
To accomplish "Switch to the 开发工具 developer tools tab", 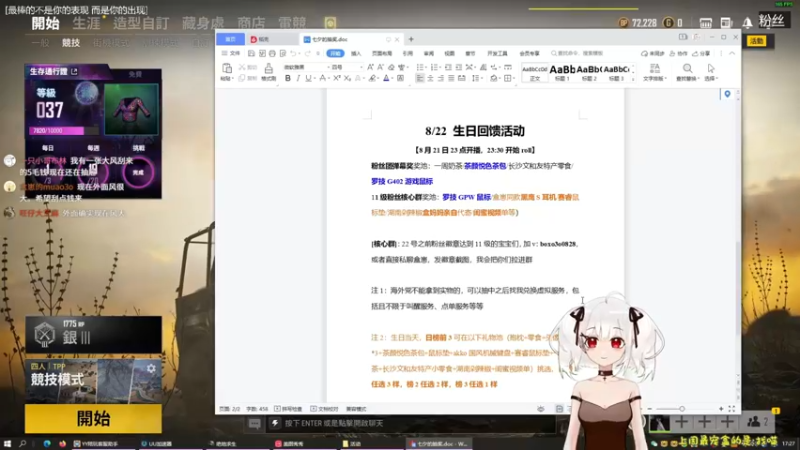I will [497, 54].
